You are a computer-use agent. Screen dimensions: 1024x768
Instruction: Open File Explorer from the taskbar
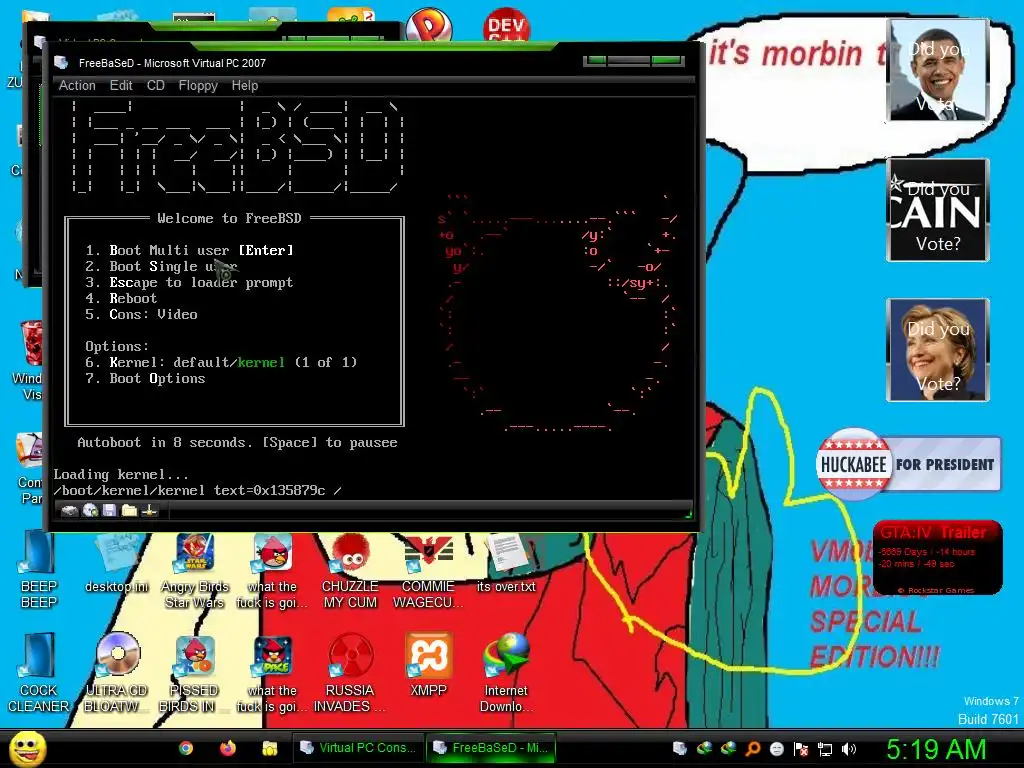point(270,748)
